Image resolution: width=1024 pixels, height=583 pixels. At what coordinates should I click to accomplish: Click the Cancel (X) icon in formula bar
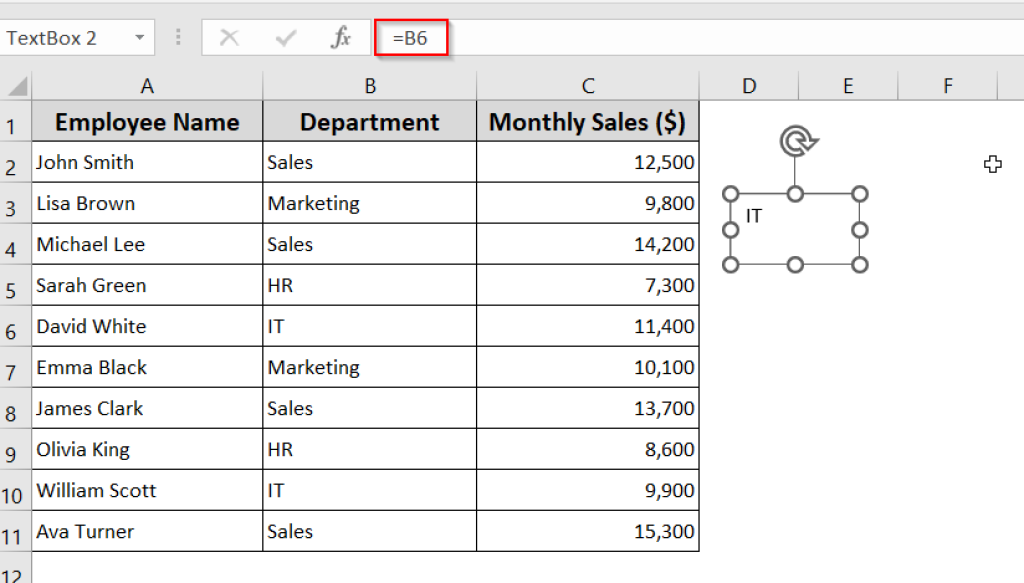click(x=229, y=36)
